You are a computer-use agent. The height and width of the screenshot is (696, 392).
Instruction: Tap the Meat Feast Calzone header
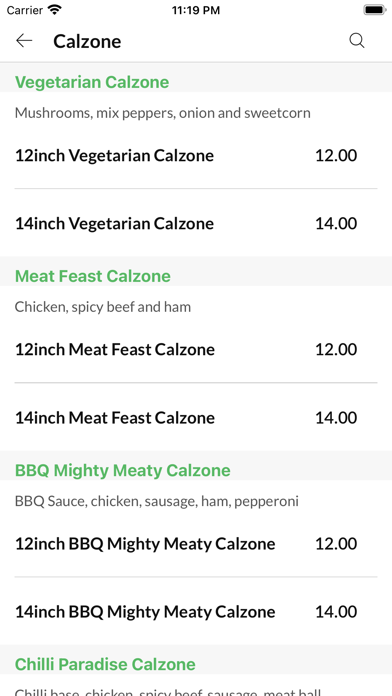93,276
